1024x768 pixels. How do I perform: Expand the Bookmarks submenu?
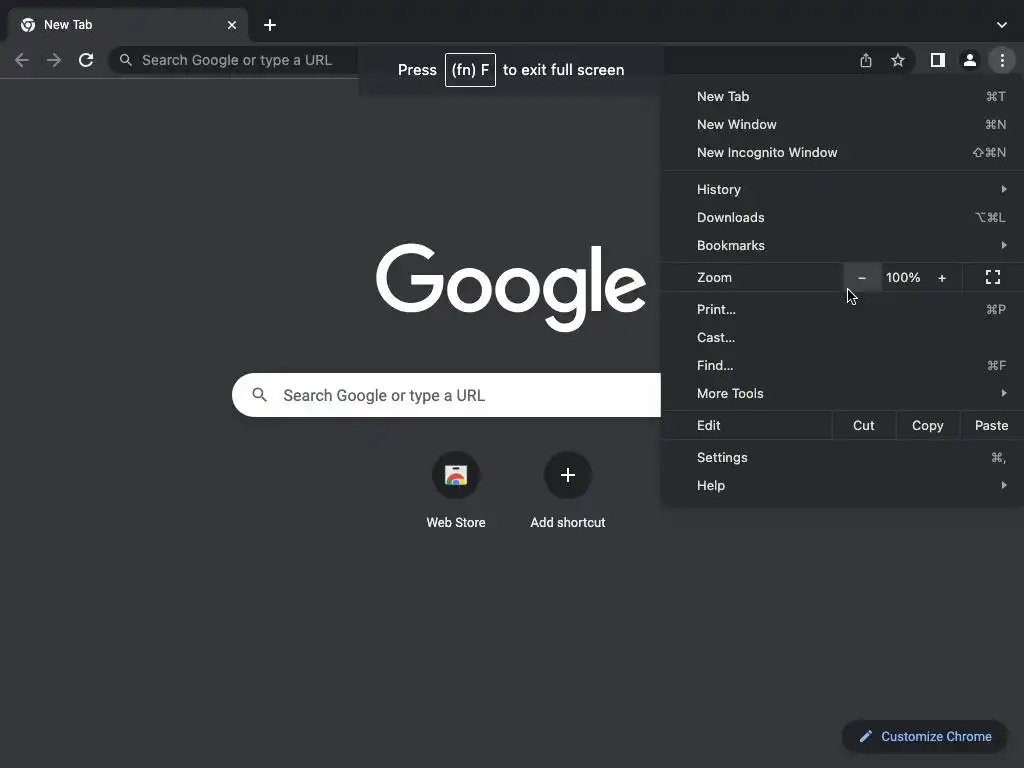[x=842, y=246]
